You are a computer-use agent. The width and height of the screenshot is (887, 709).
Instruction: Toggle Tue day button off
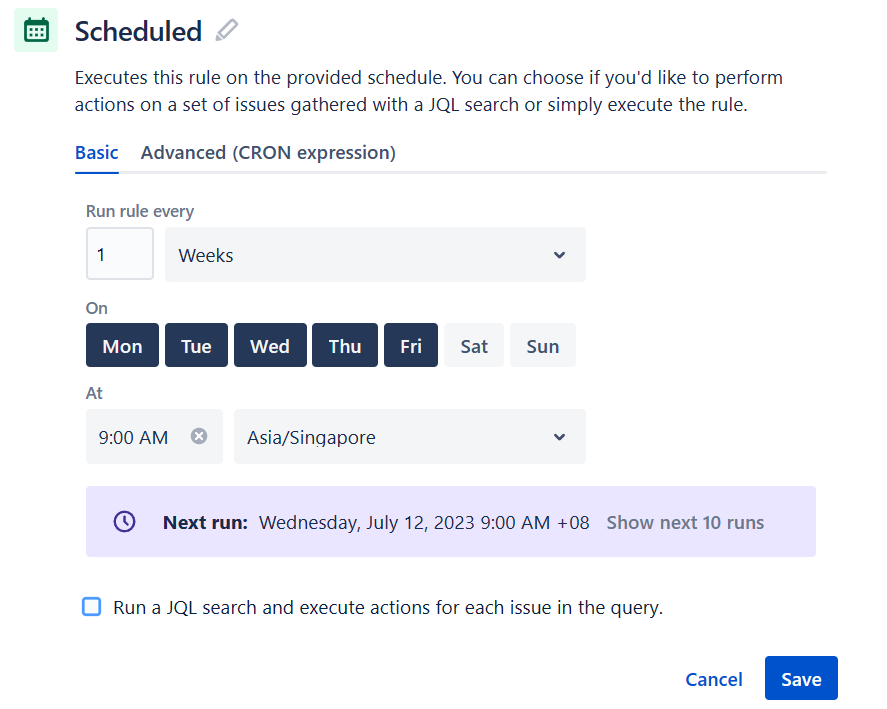[x=196, y=346]
